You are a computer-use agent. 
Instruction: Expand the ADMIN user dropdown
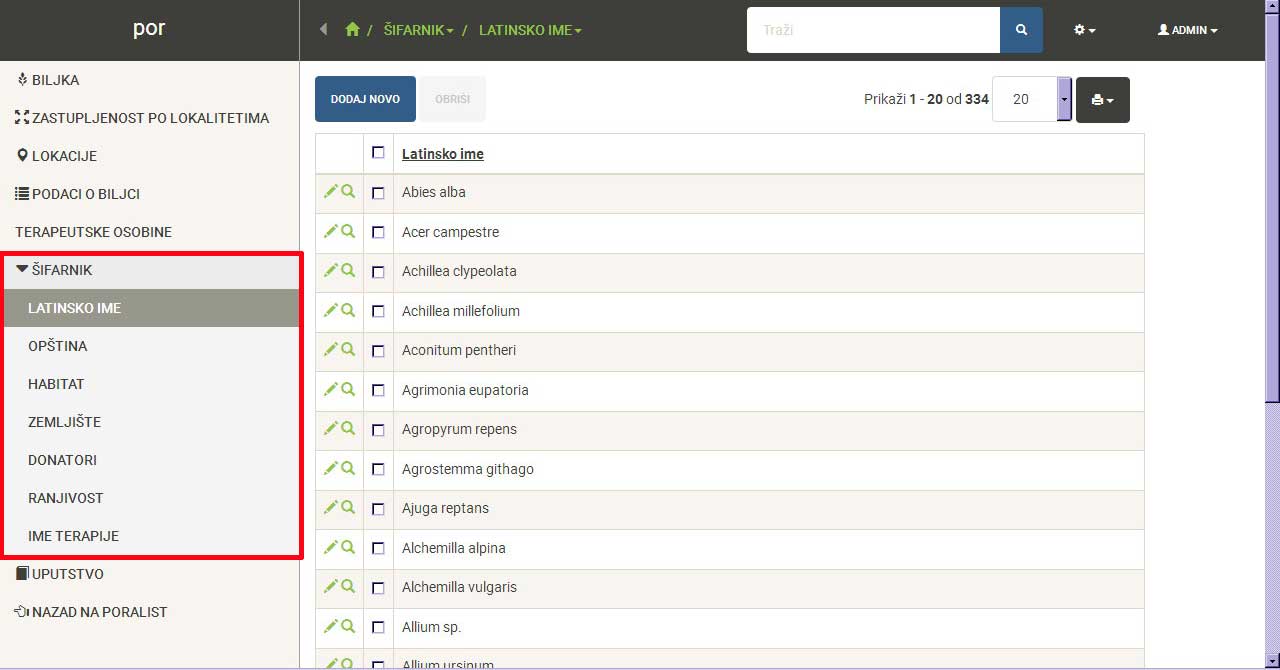coord(1187,30)
